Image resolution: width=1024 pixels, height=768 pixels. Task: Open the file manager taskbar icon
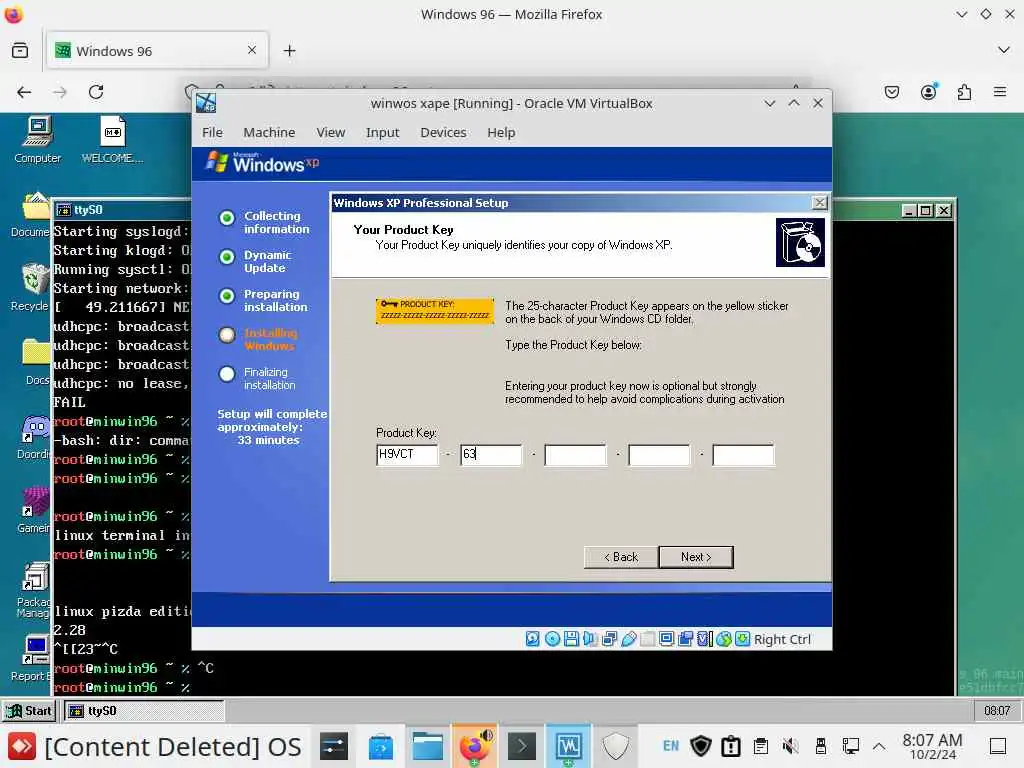(x=428, y=746)
